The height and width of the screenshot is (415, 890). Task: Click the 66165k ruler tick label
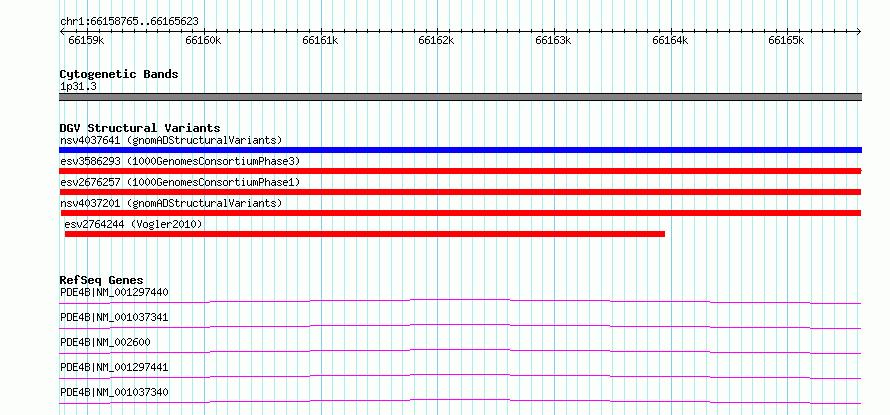(x=786, y=40)
